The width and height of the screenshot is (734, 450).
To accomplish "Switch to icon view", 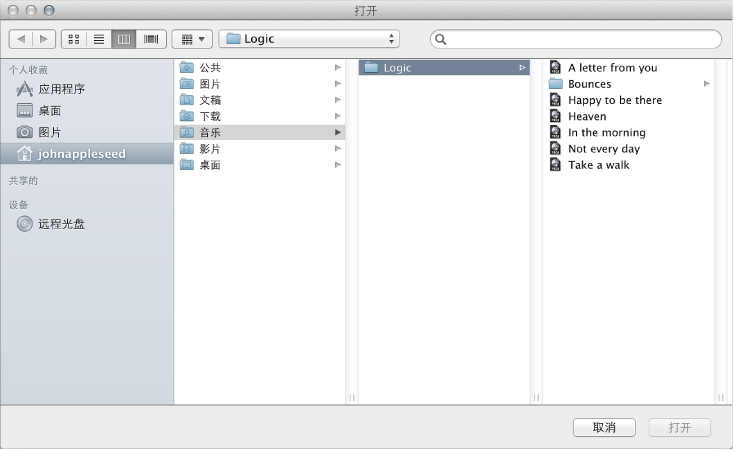I will tap(74, 39).
